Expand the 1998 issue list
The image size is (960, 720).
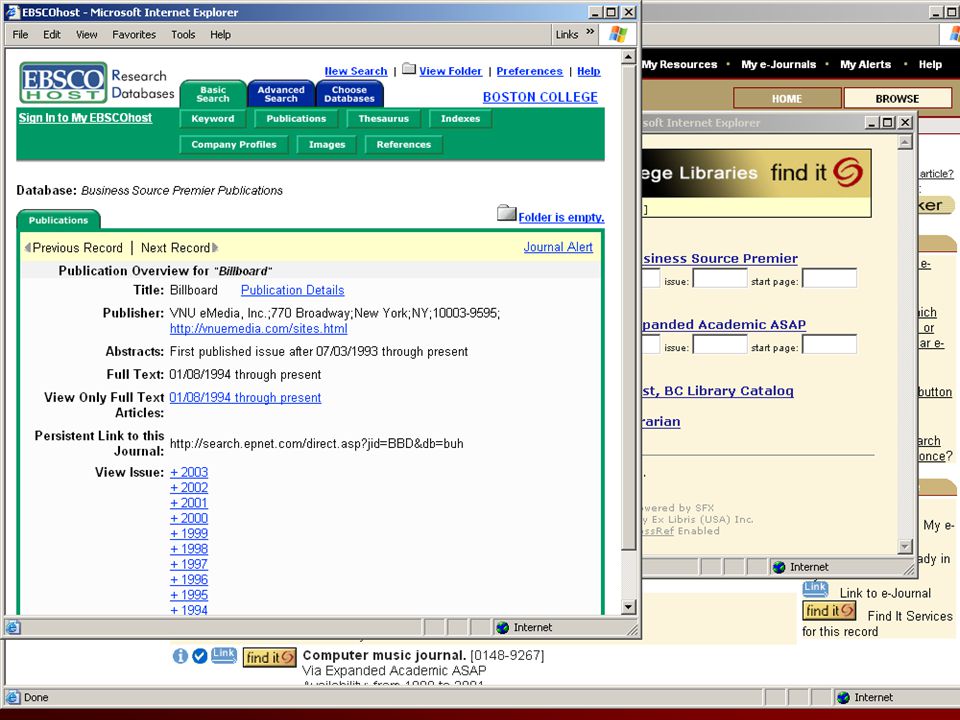189,549
